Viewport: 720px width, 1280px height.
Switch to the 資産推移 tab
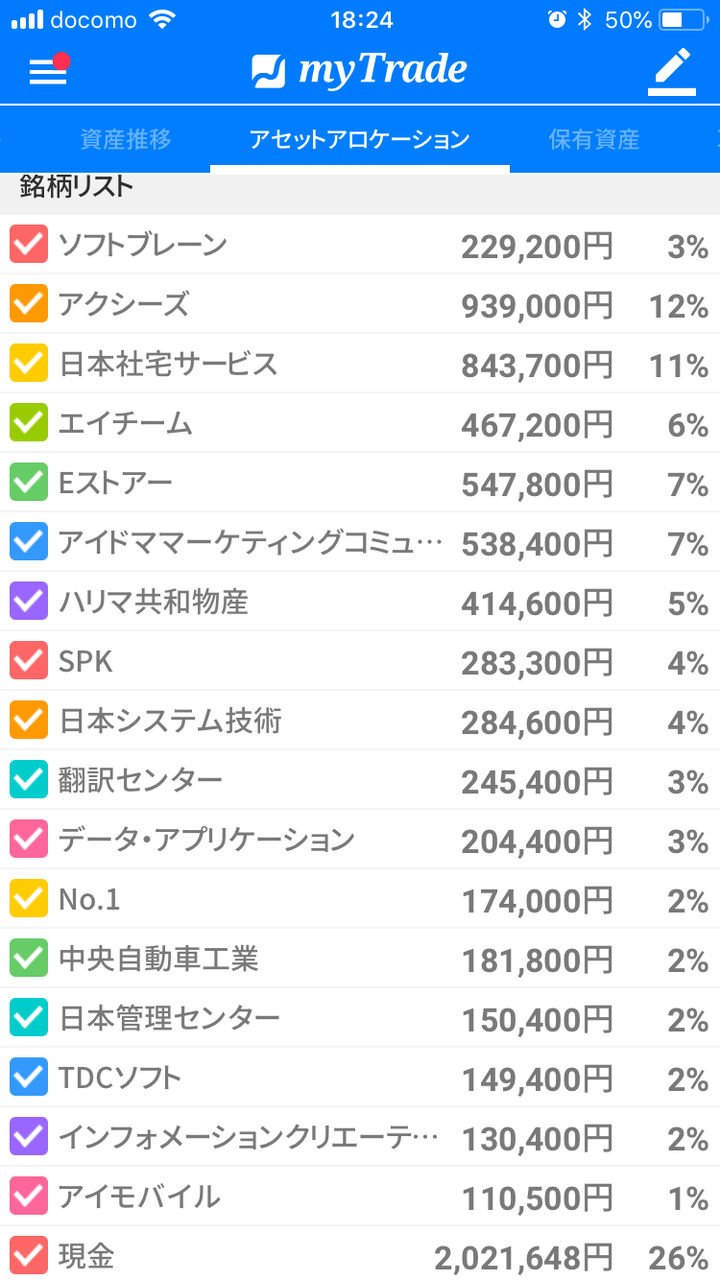(x=126, y=140)
